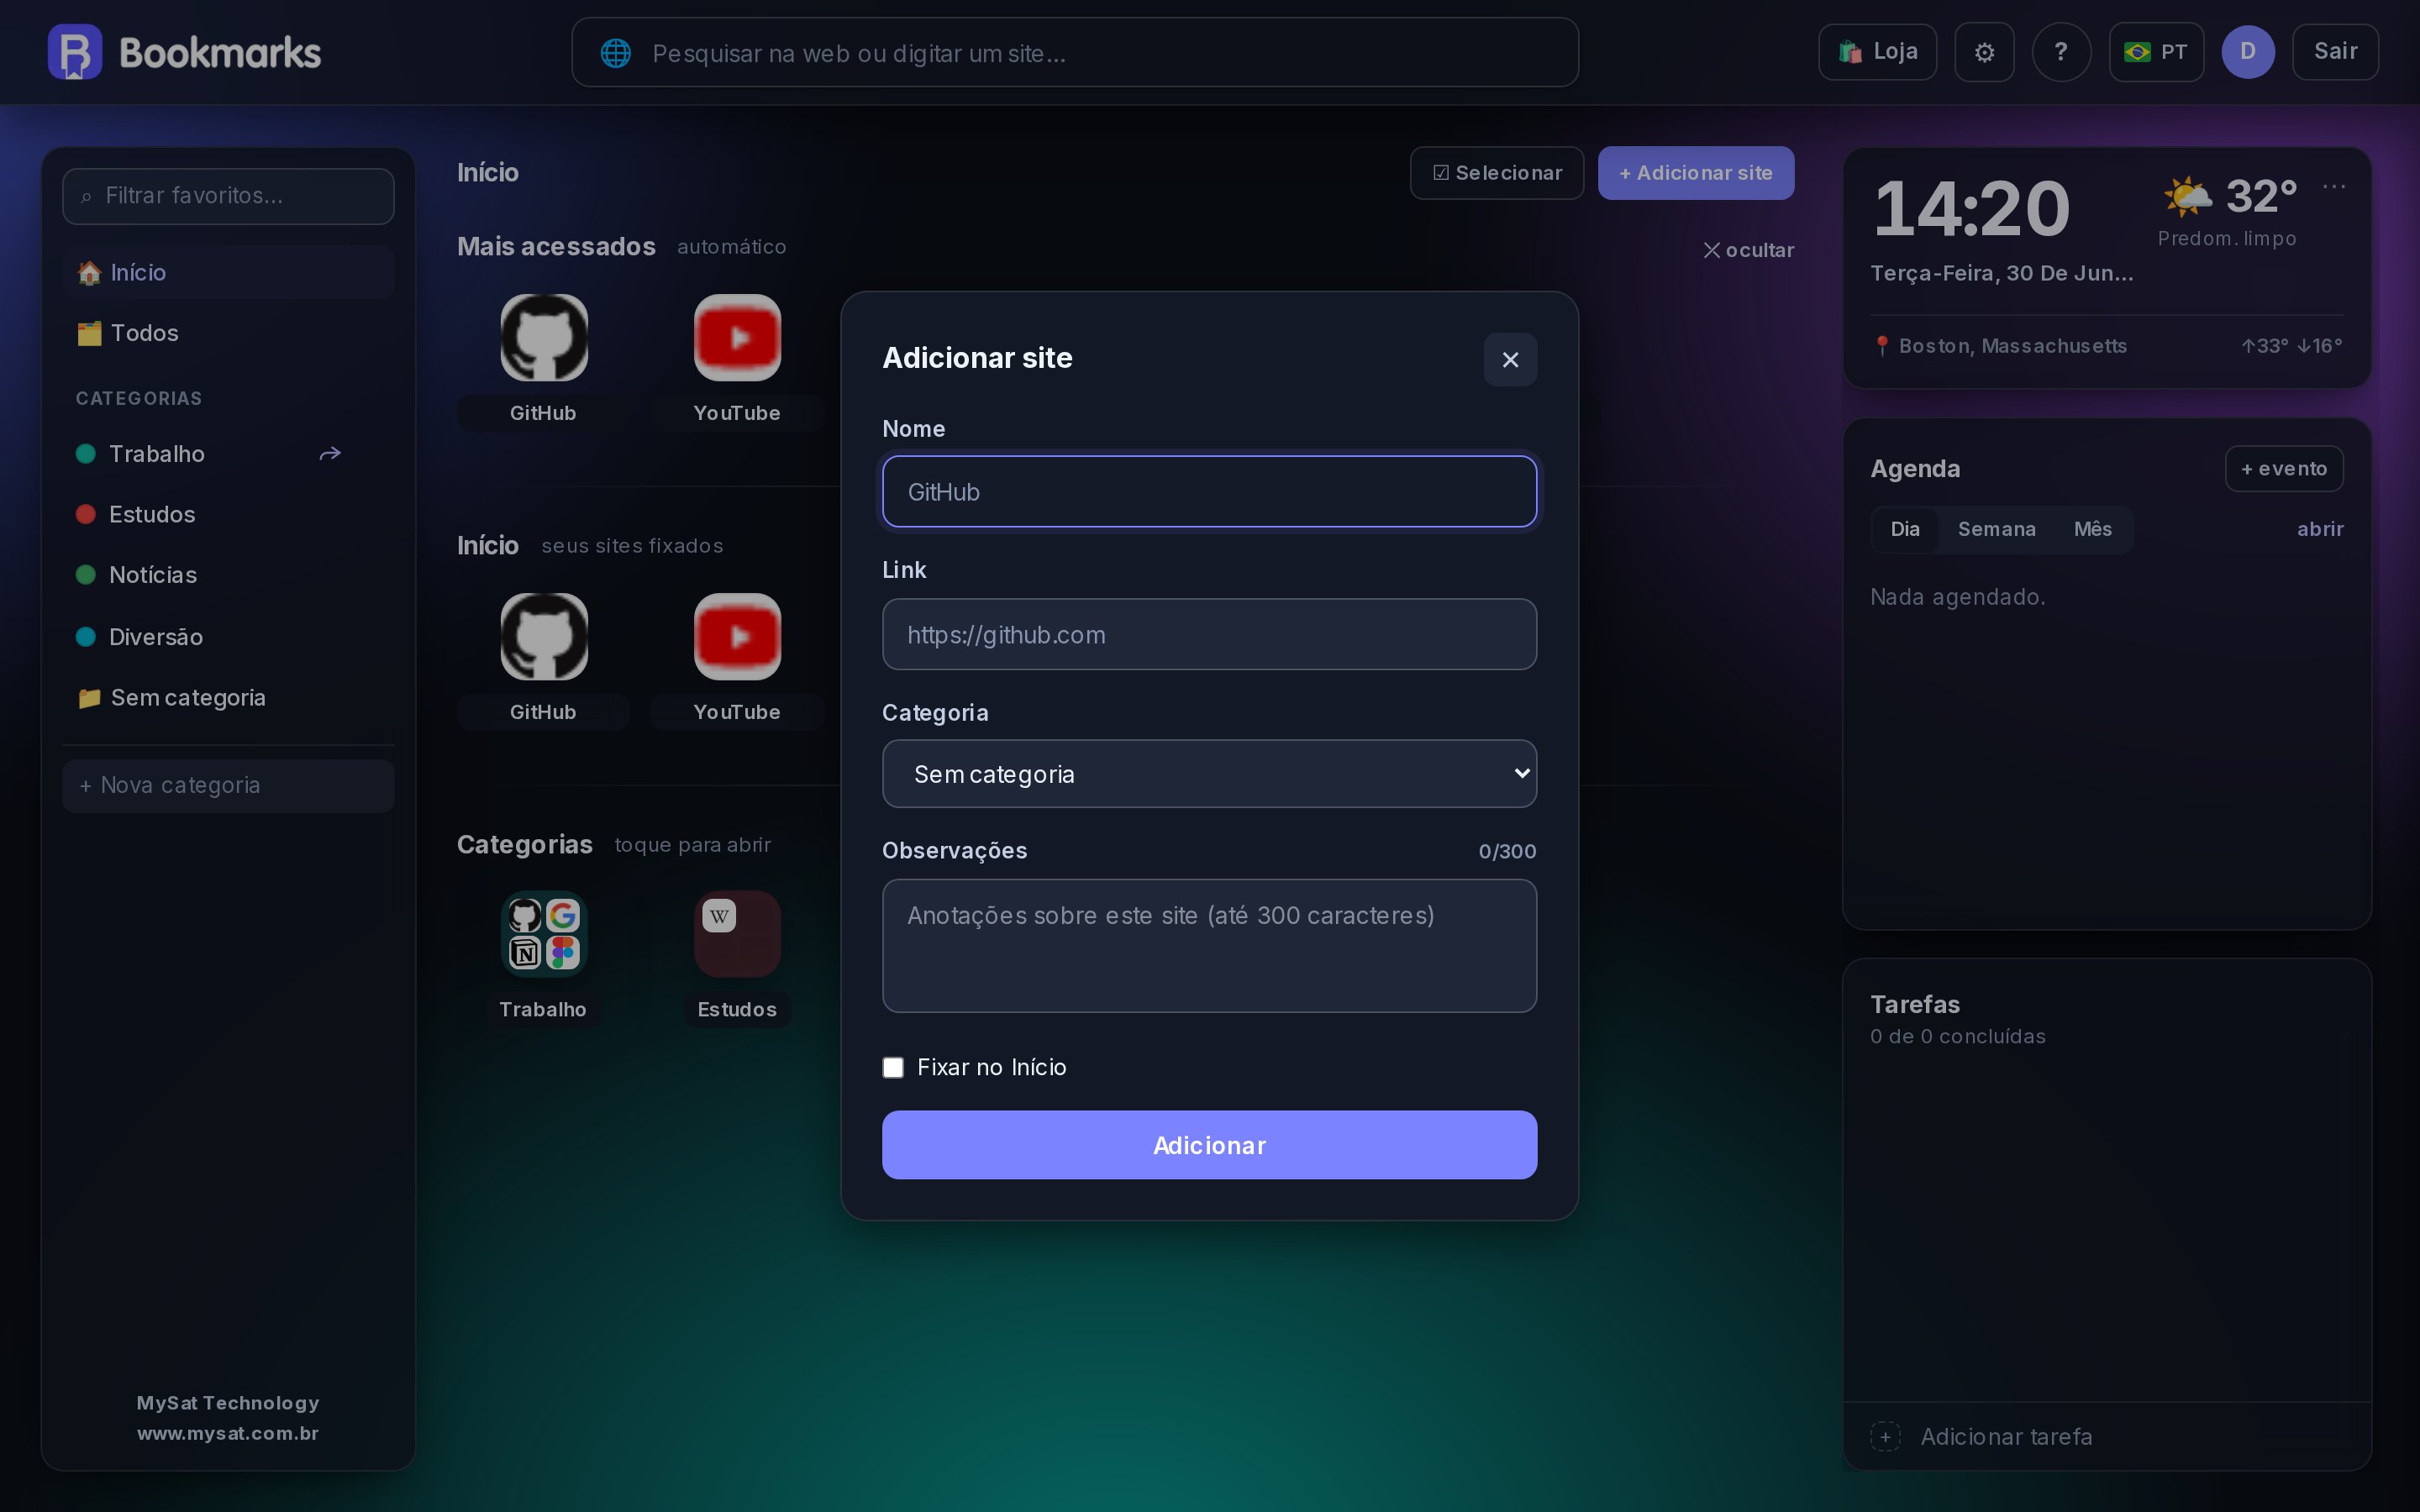The image size is (2420, 1512).
Task: Open the help question mark icon
Action: tap(2061, 52)
